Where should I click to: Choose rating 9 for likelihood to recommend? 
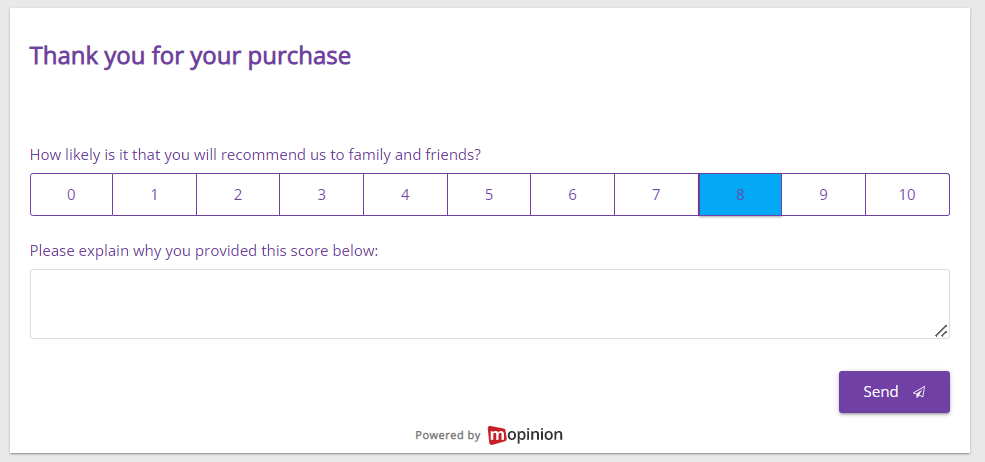pos(823,195)
